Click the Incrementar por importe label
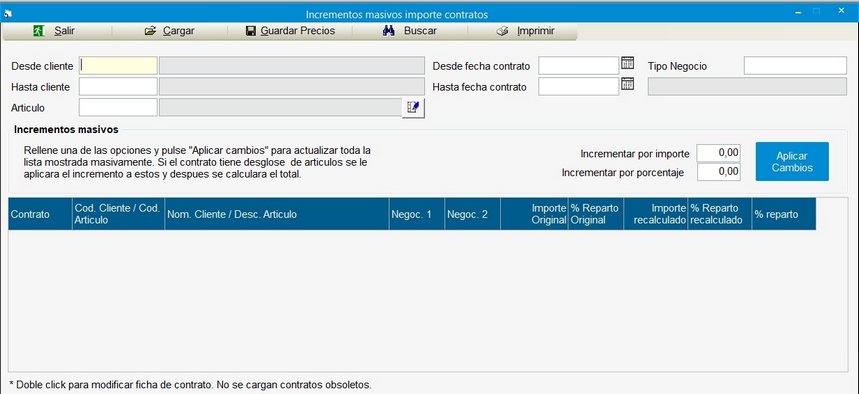This screenshot has height=394, width=859. (x=635, y=154)
